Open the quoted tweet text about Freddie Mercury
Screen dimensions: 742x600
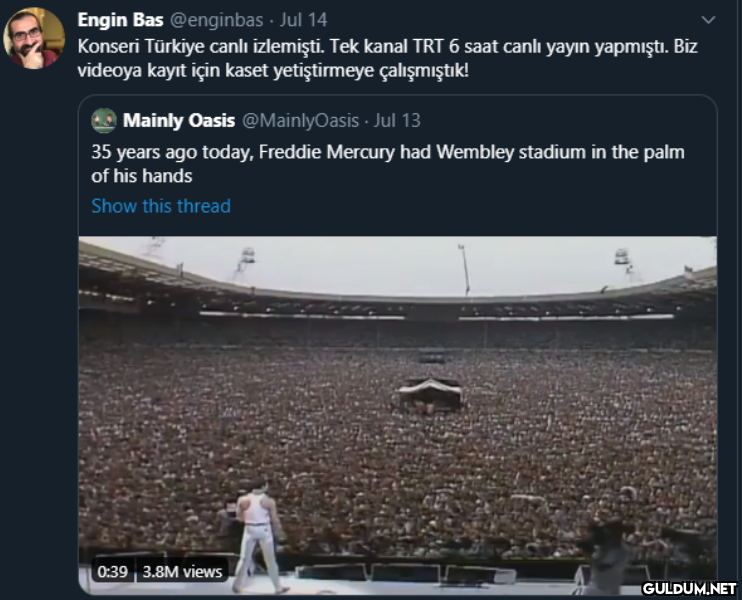388,164
